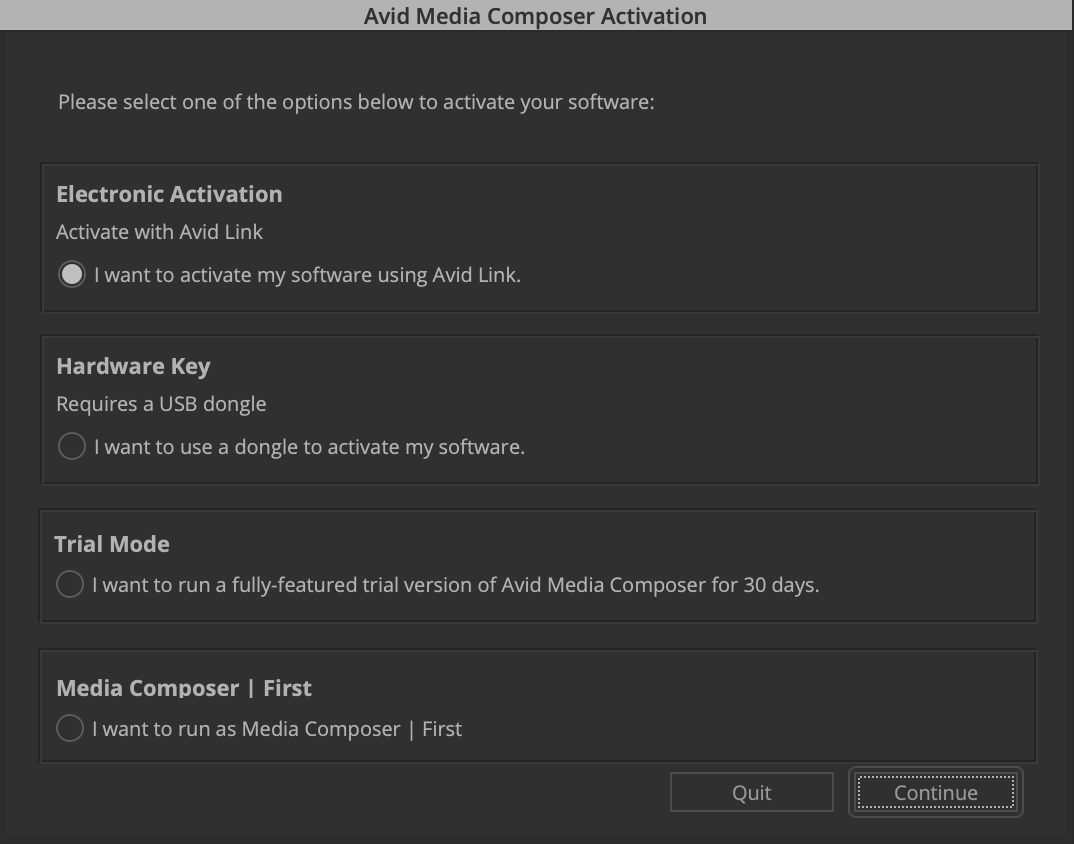This screenshot has width=1074, height=844.
Task: Click the fully-featured trial version label text
Action: 455,585
